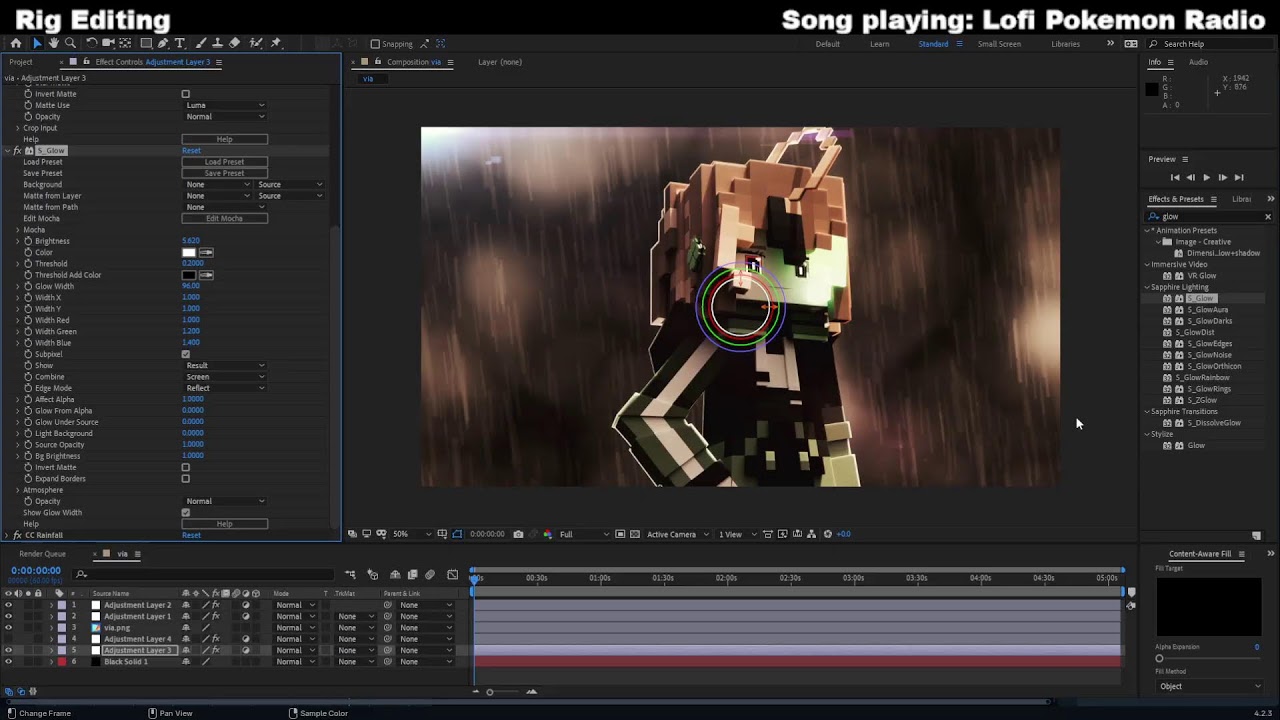Viewport: 1280px width, 720px height.
Task: Toggle the transparency grid icon
Action: 634,534
